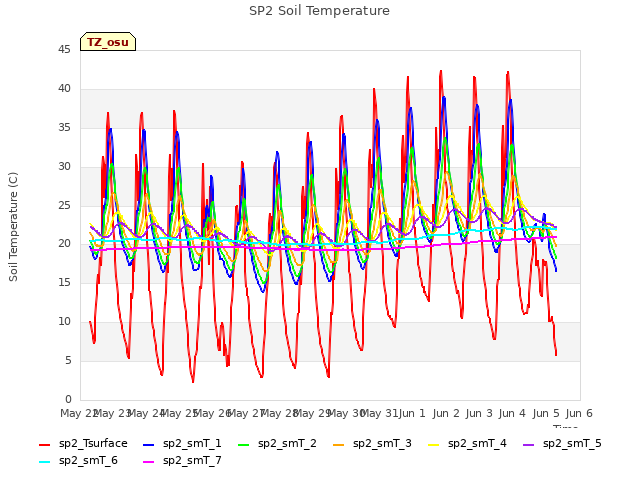Click the Jun 6 x-axis tick label
Viewport: 640px width, 480px height.
(579, 413)
